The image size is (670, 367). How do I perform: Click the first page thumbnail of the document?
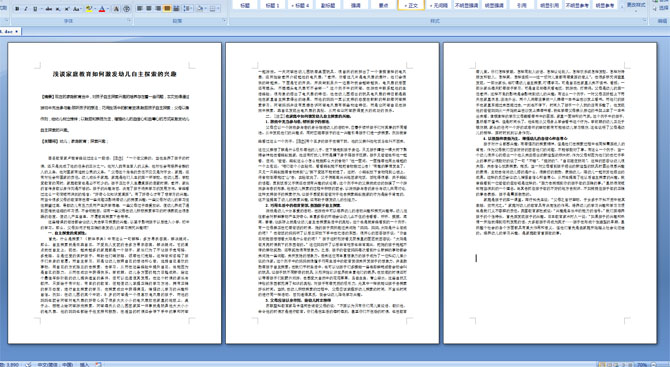pyautogui.click(x=115, y=193)
